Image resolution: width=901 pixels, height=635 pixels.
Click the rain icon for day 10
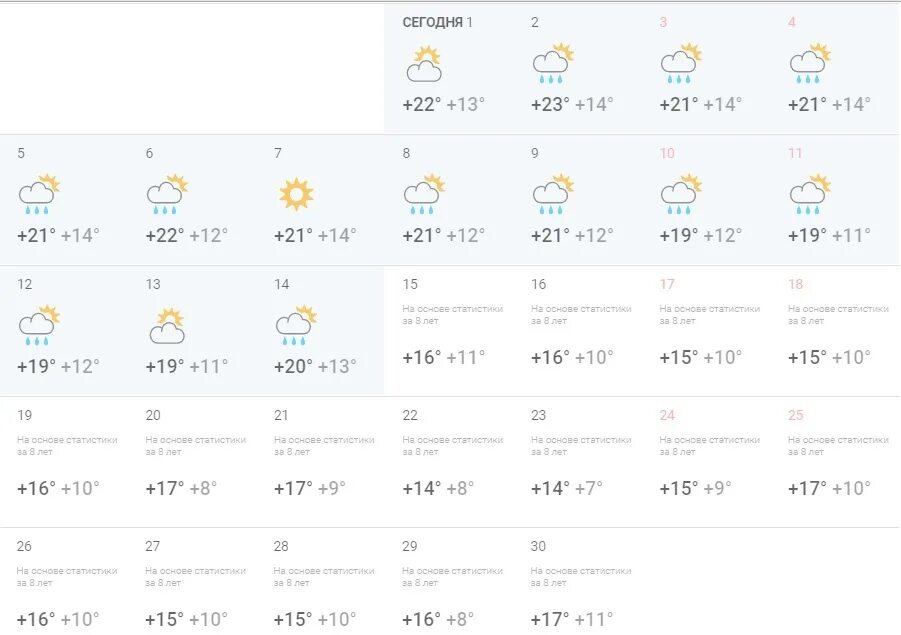point(681,194)
